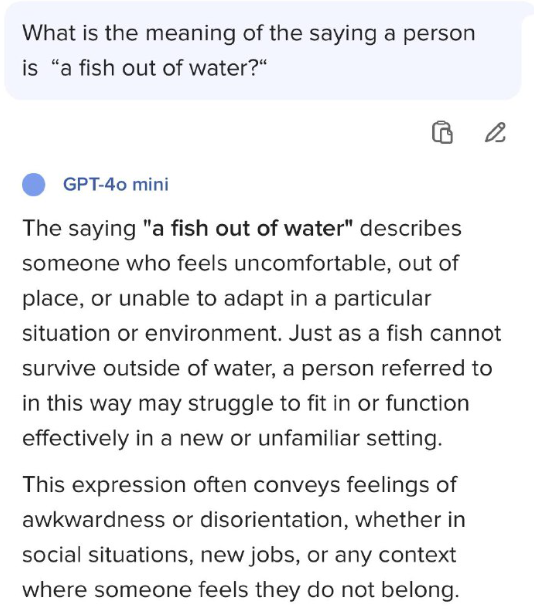Click the blue circular GPT-4o mini avatar

[x=34, y=184]
